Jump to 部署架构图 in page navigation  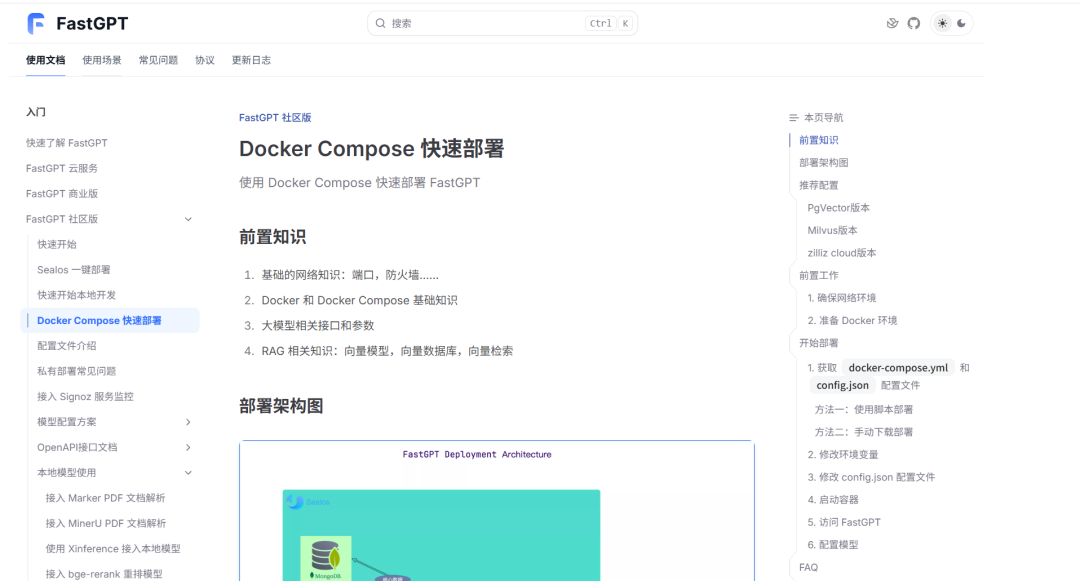coord(824,162)
